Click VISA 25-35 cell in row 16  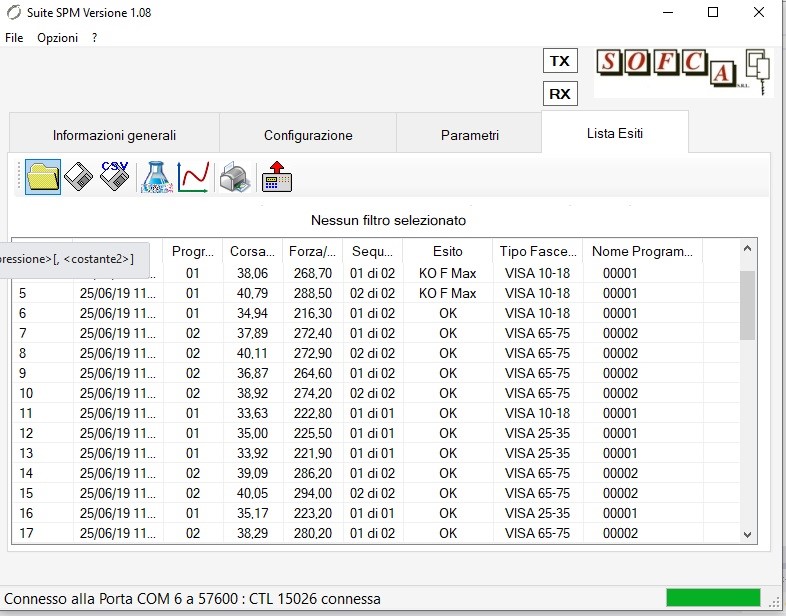[537, 514]
